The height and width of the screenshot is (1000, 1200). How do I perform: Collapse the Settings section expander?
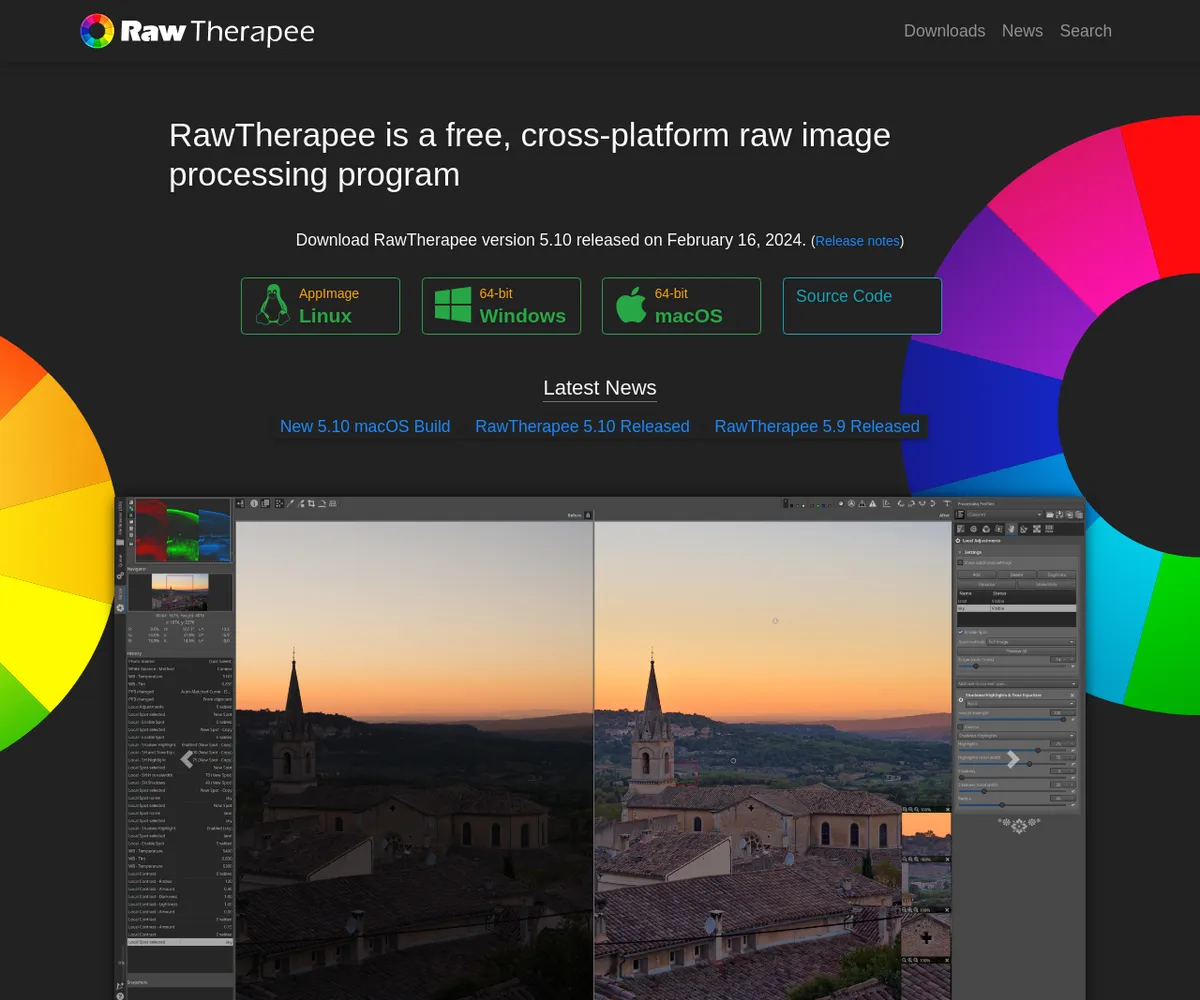point(960,552)
